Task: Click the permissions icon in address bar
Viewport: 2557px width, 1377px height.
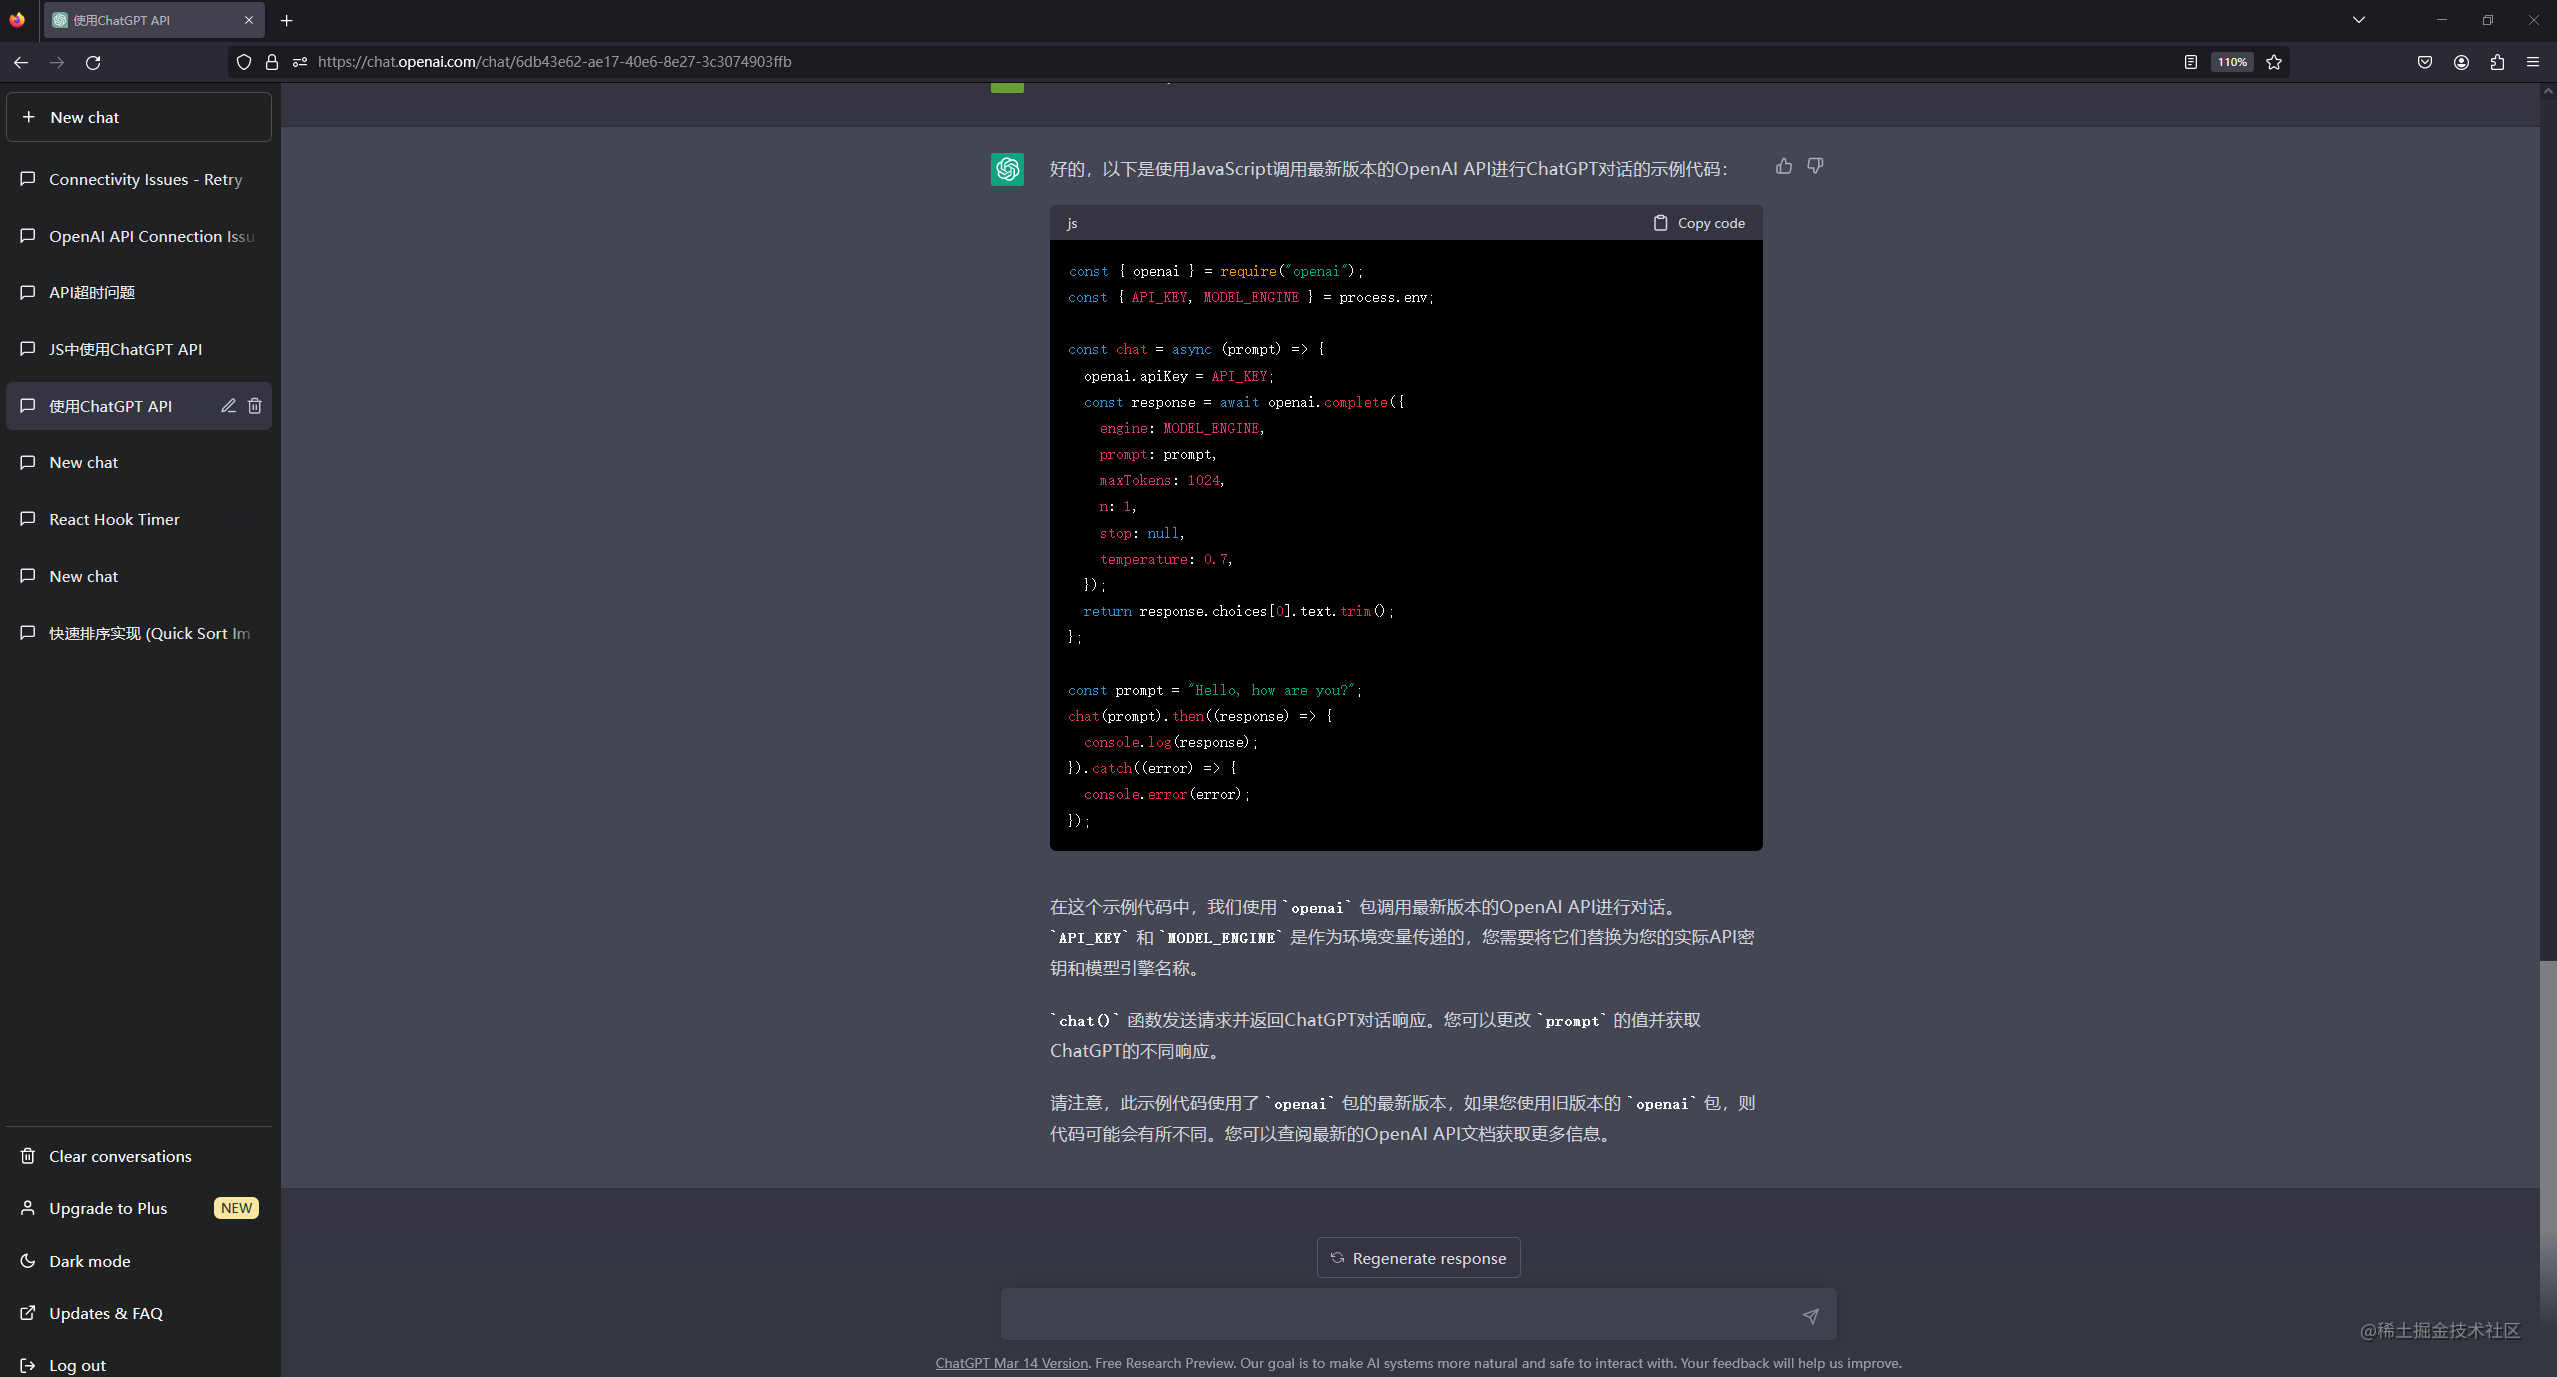Action: coord(300,62)
